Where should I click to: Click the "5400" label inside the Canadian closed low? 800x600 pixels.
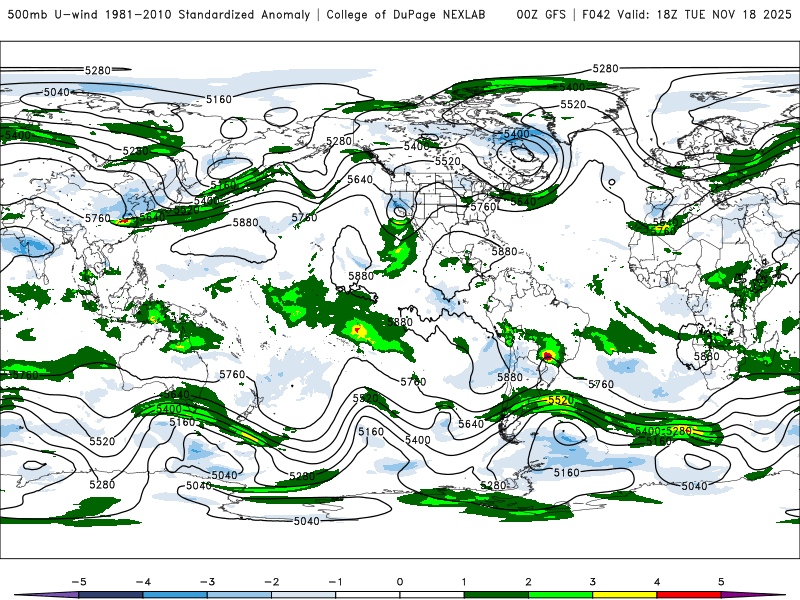coord(516,134)
